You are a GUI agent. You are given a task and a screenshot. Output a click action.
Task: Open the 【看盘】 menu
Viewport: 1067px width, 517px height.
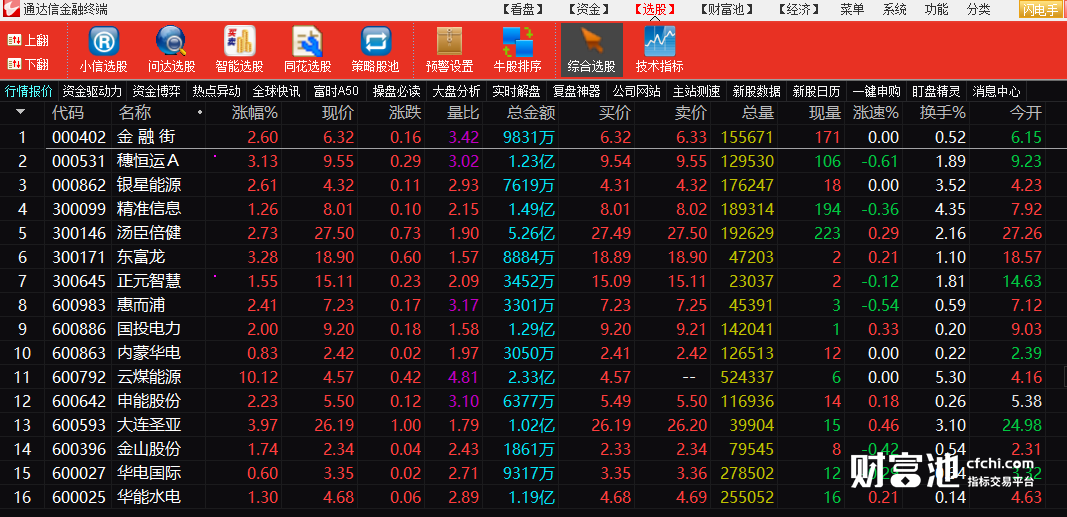523,10
